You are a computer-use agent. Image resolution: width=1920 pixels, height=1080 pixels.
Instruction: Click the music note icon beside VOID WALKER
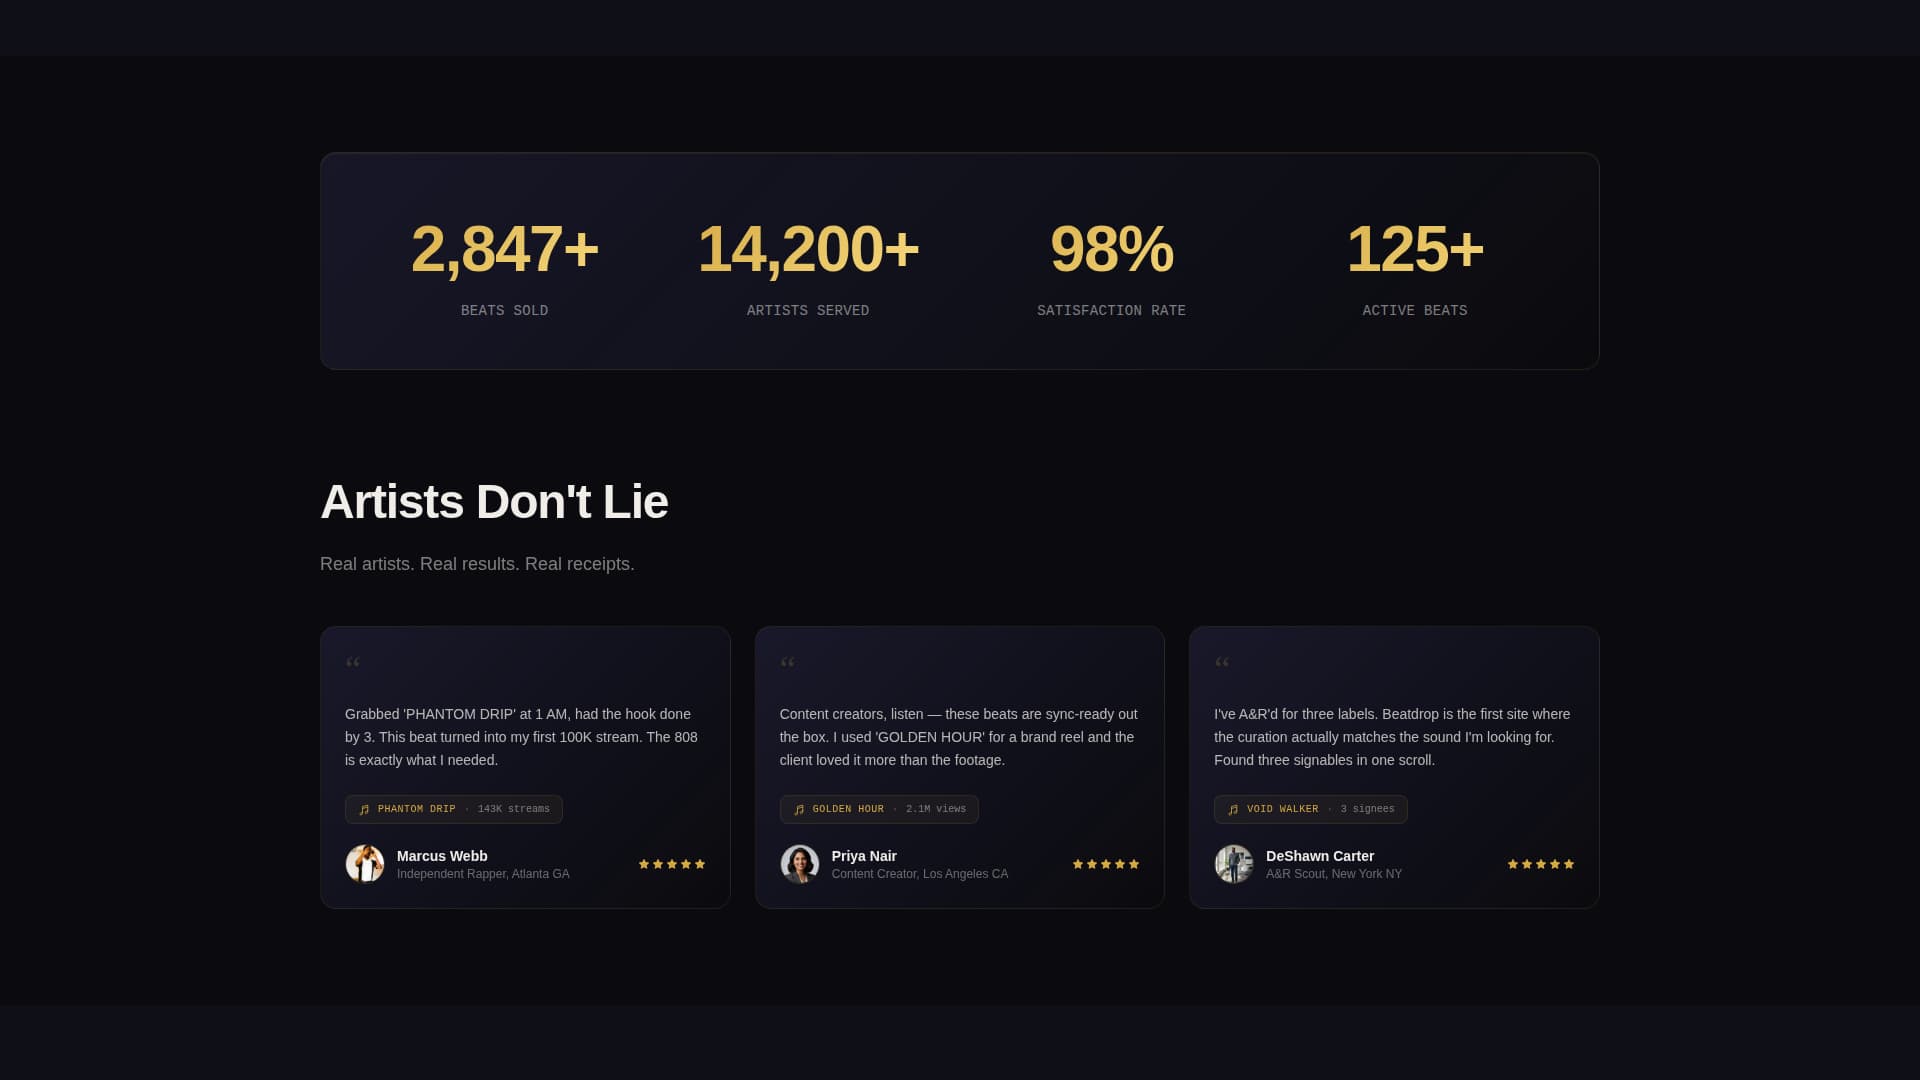(x=1233, y=810)
